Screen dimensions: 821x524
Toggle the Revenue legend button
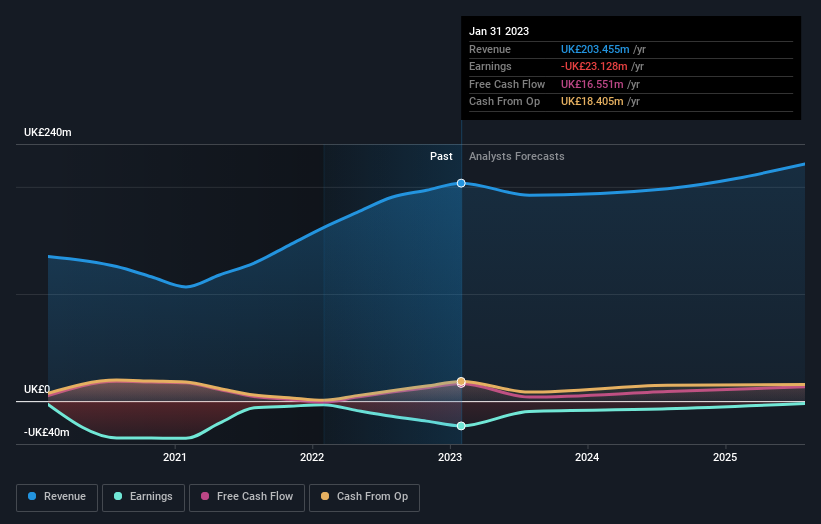coord(57,497)
